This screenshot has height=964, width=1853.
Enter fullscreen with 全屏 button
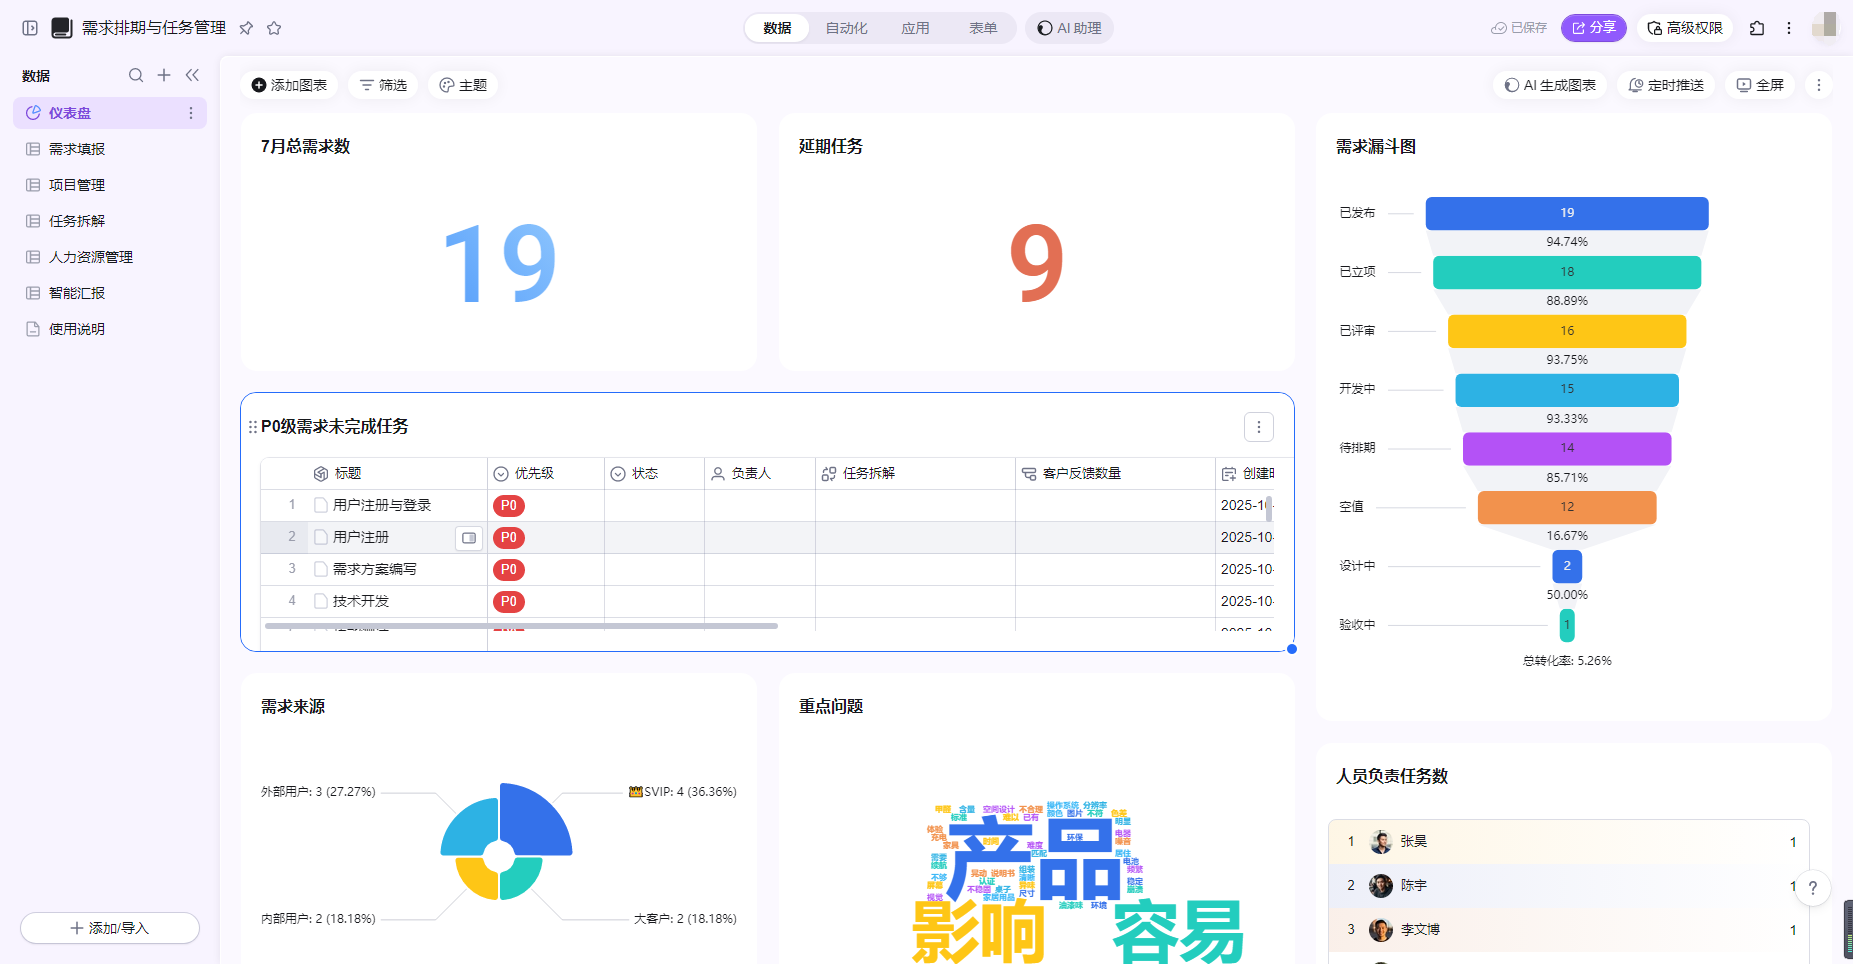pyautogui.click(x=1760, y=85)
